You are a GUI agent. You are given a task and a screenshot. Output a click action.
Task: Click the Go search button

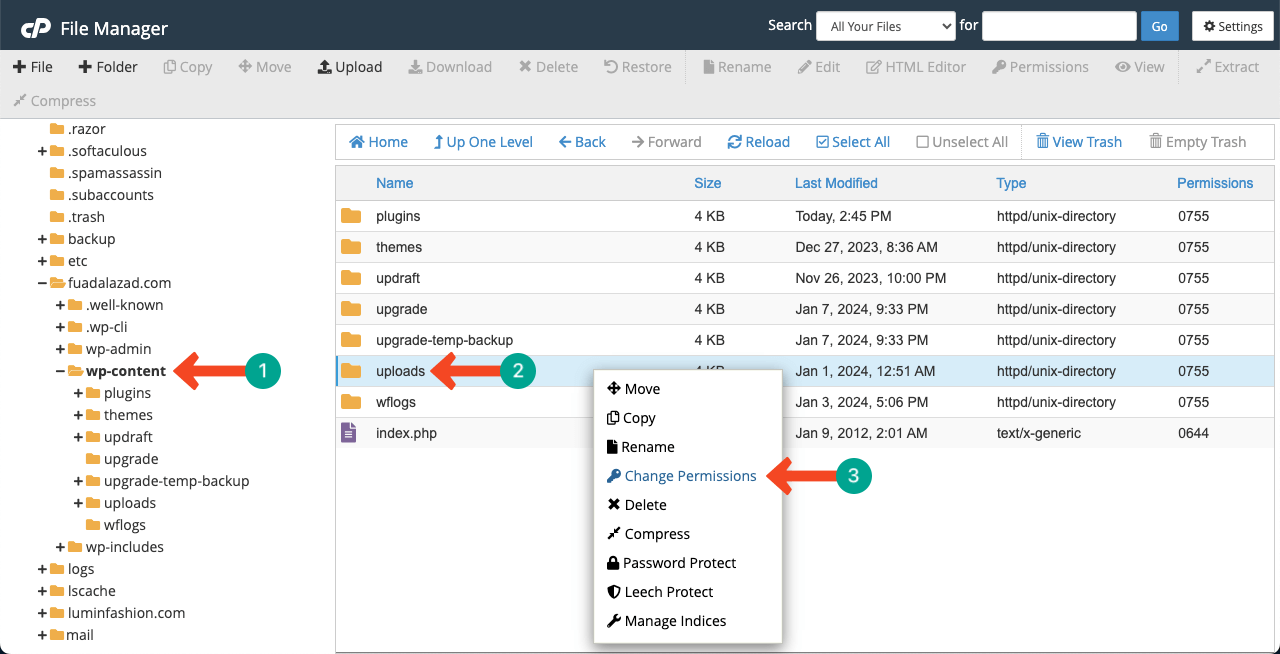[1159, 26]
